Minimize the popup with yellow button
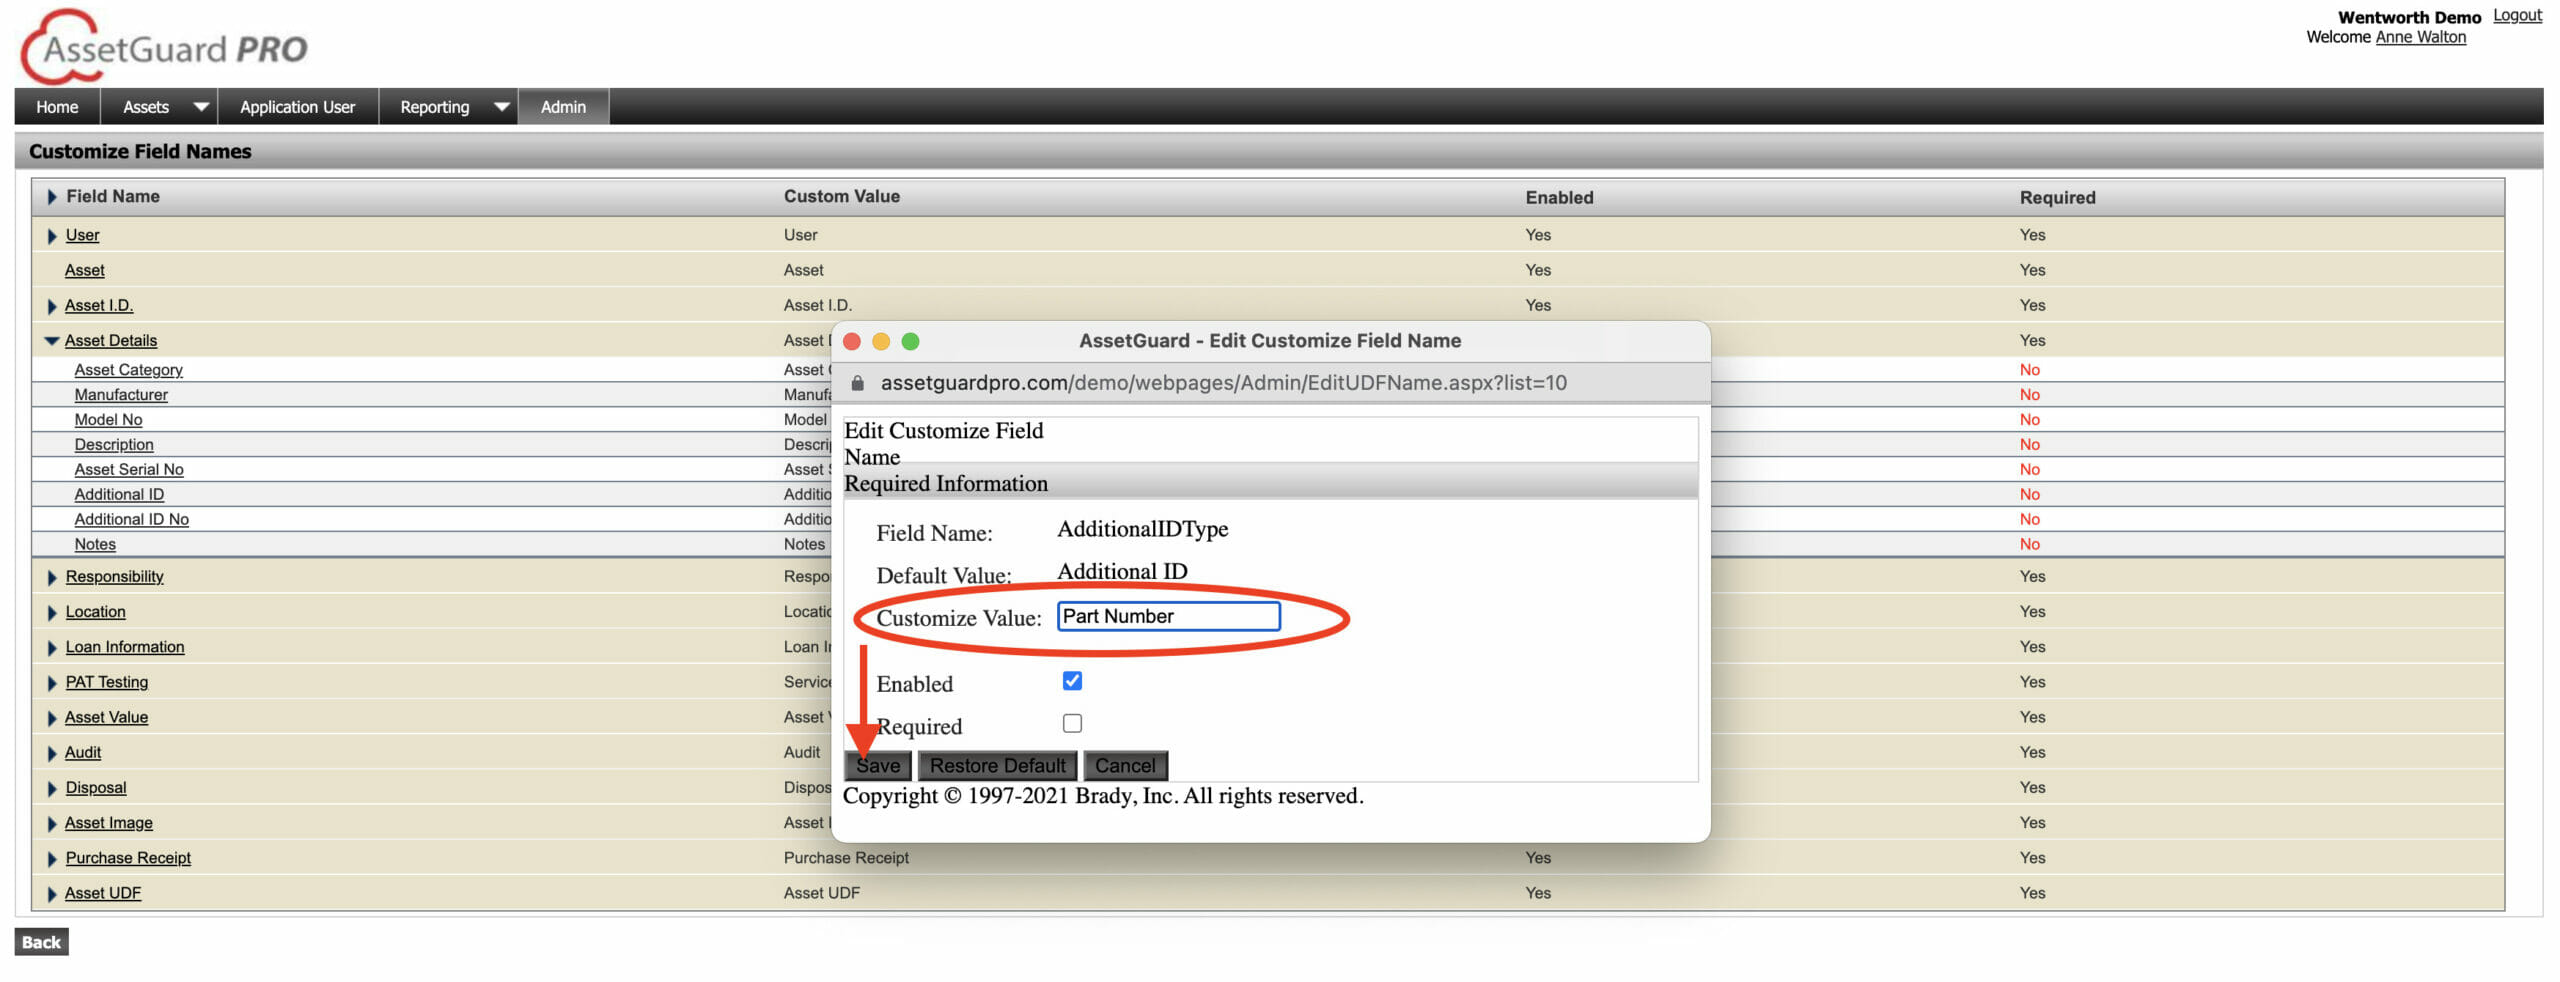The height and width of the screenshot is (982, 2560). (881, 342)
